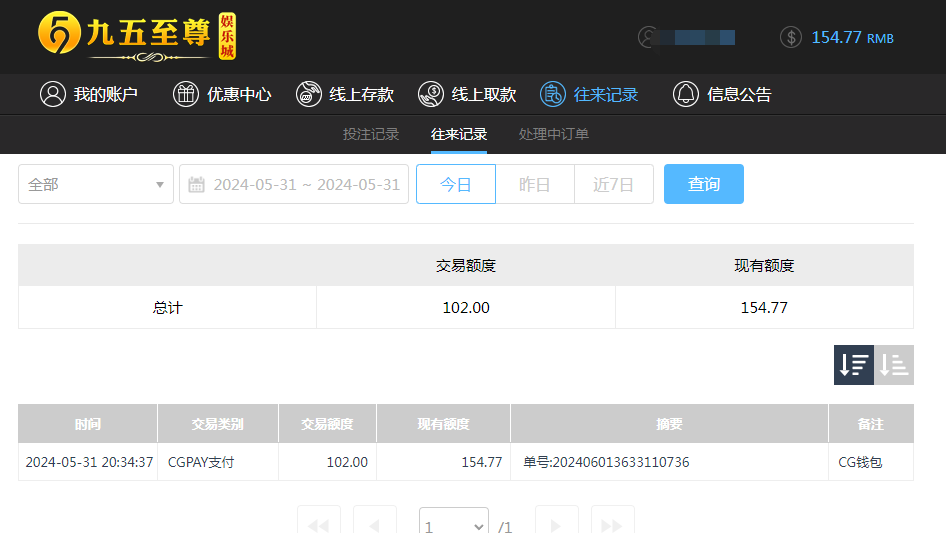
Task: Click the 优惠中心 gift icon
Action: tap(186, 94)
